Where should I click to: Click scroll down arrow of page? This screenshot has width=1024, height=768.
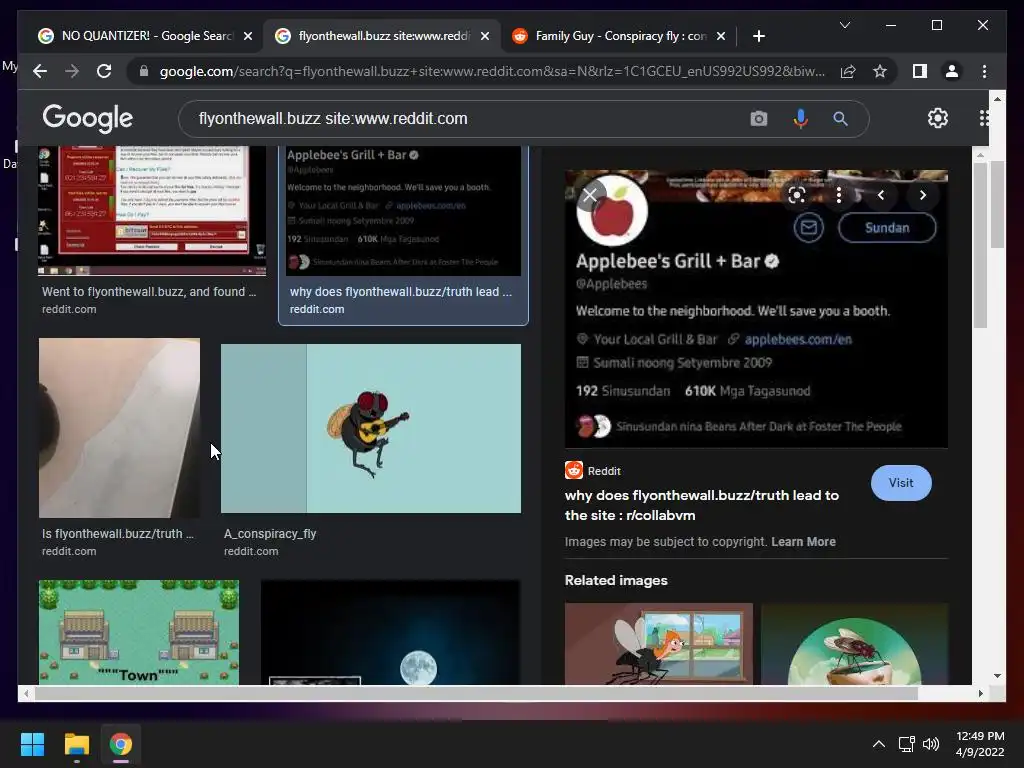coord(997,676)
